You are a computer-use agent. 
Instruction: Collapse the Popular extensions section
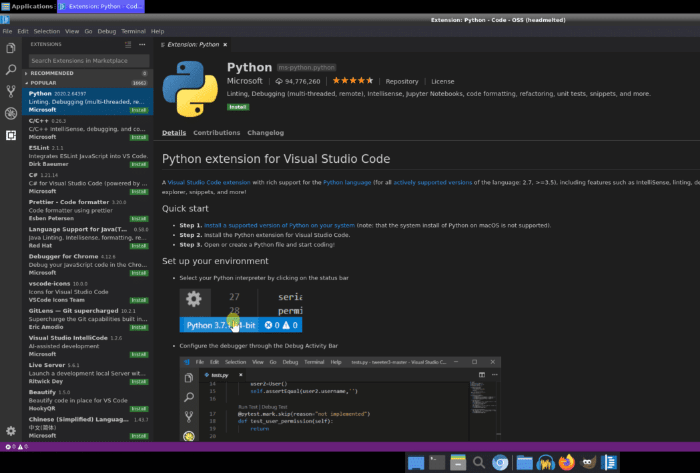tap(87, 83)
